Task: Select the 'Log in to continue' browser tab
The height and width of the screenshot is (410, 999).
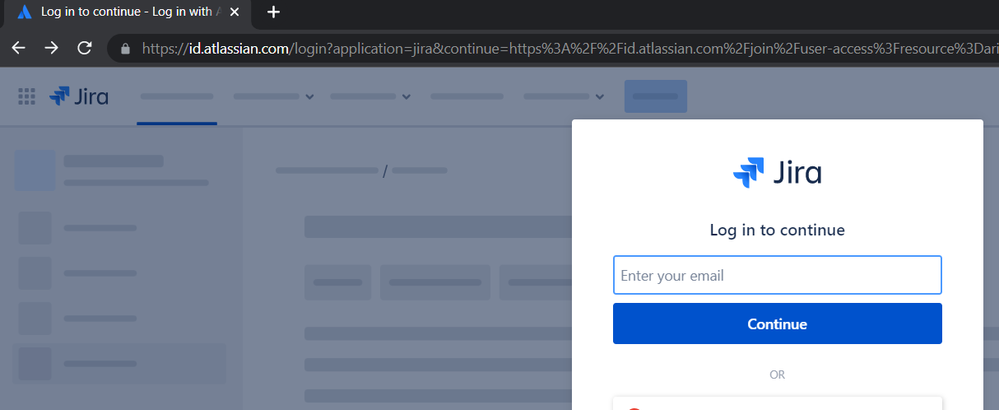Action: click(x=126, y=13)
